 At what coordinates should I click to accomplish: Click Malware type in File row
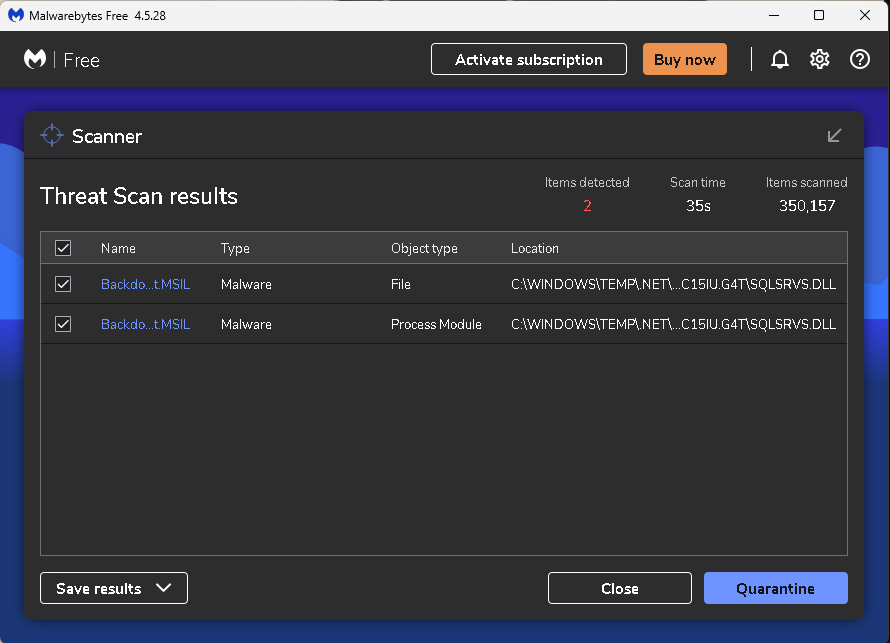(x=246, y=284)
